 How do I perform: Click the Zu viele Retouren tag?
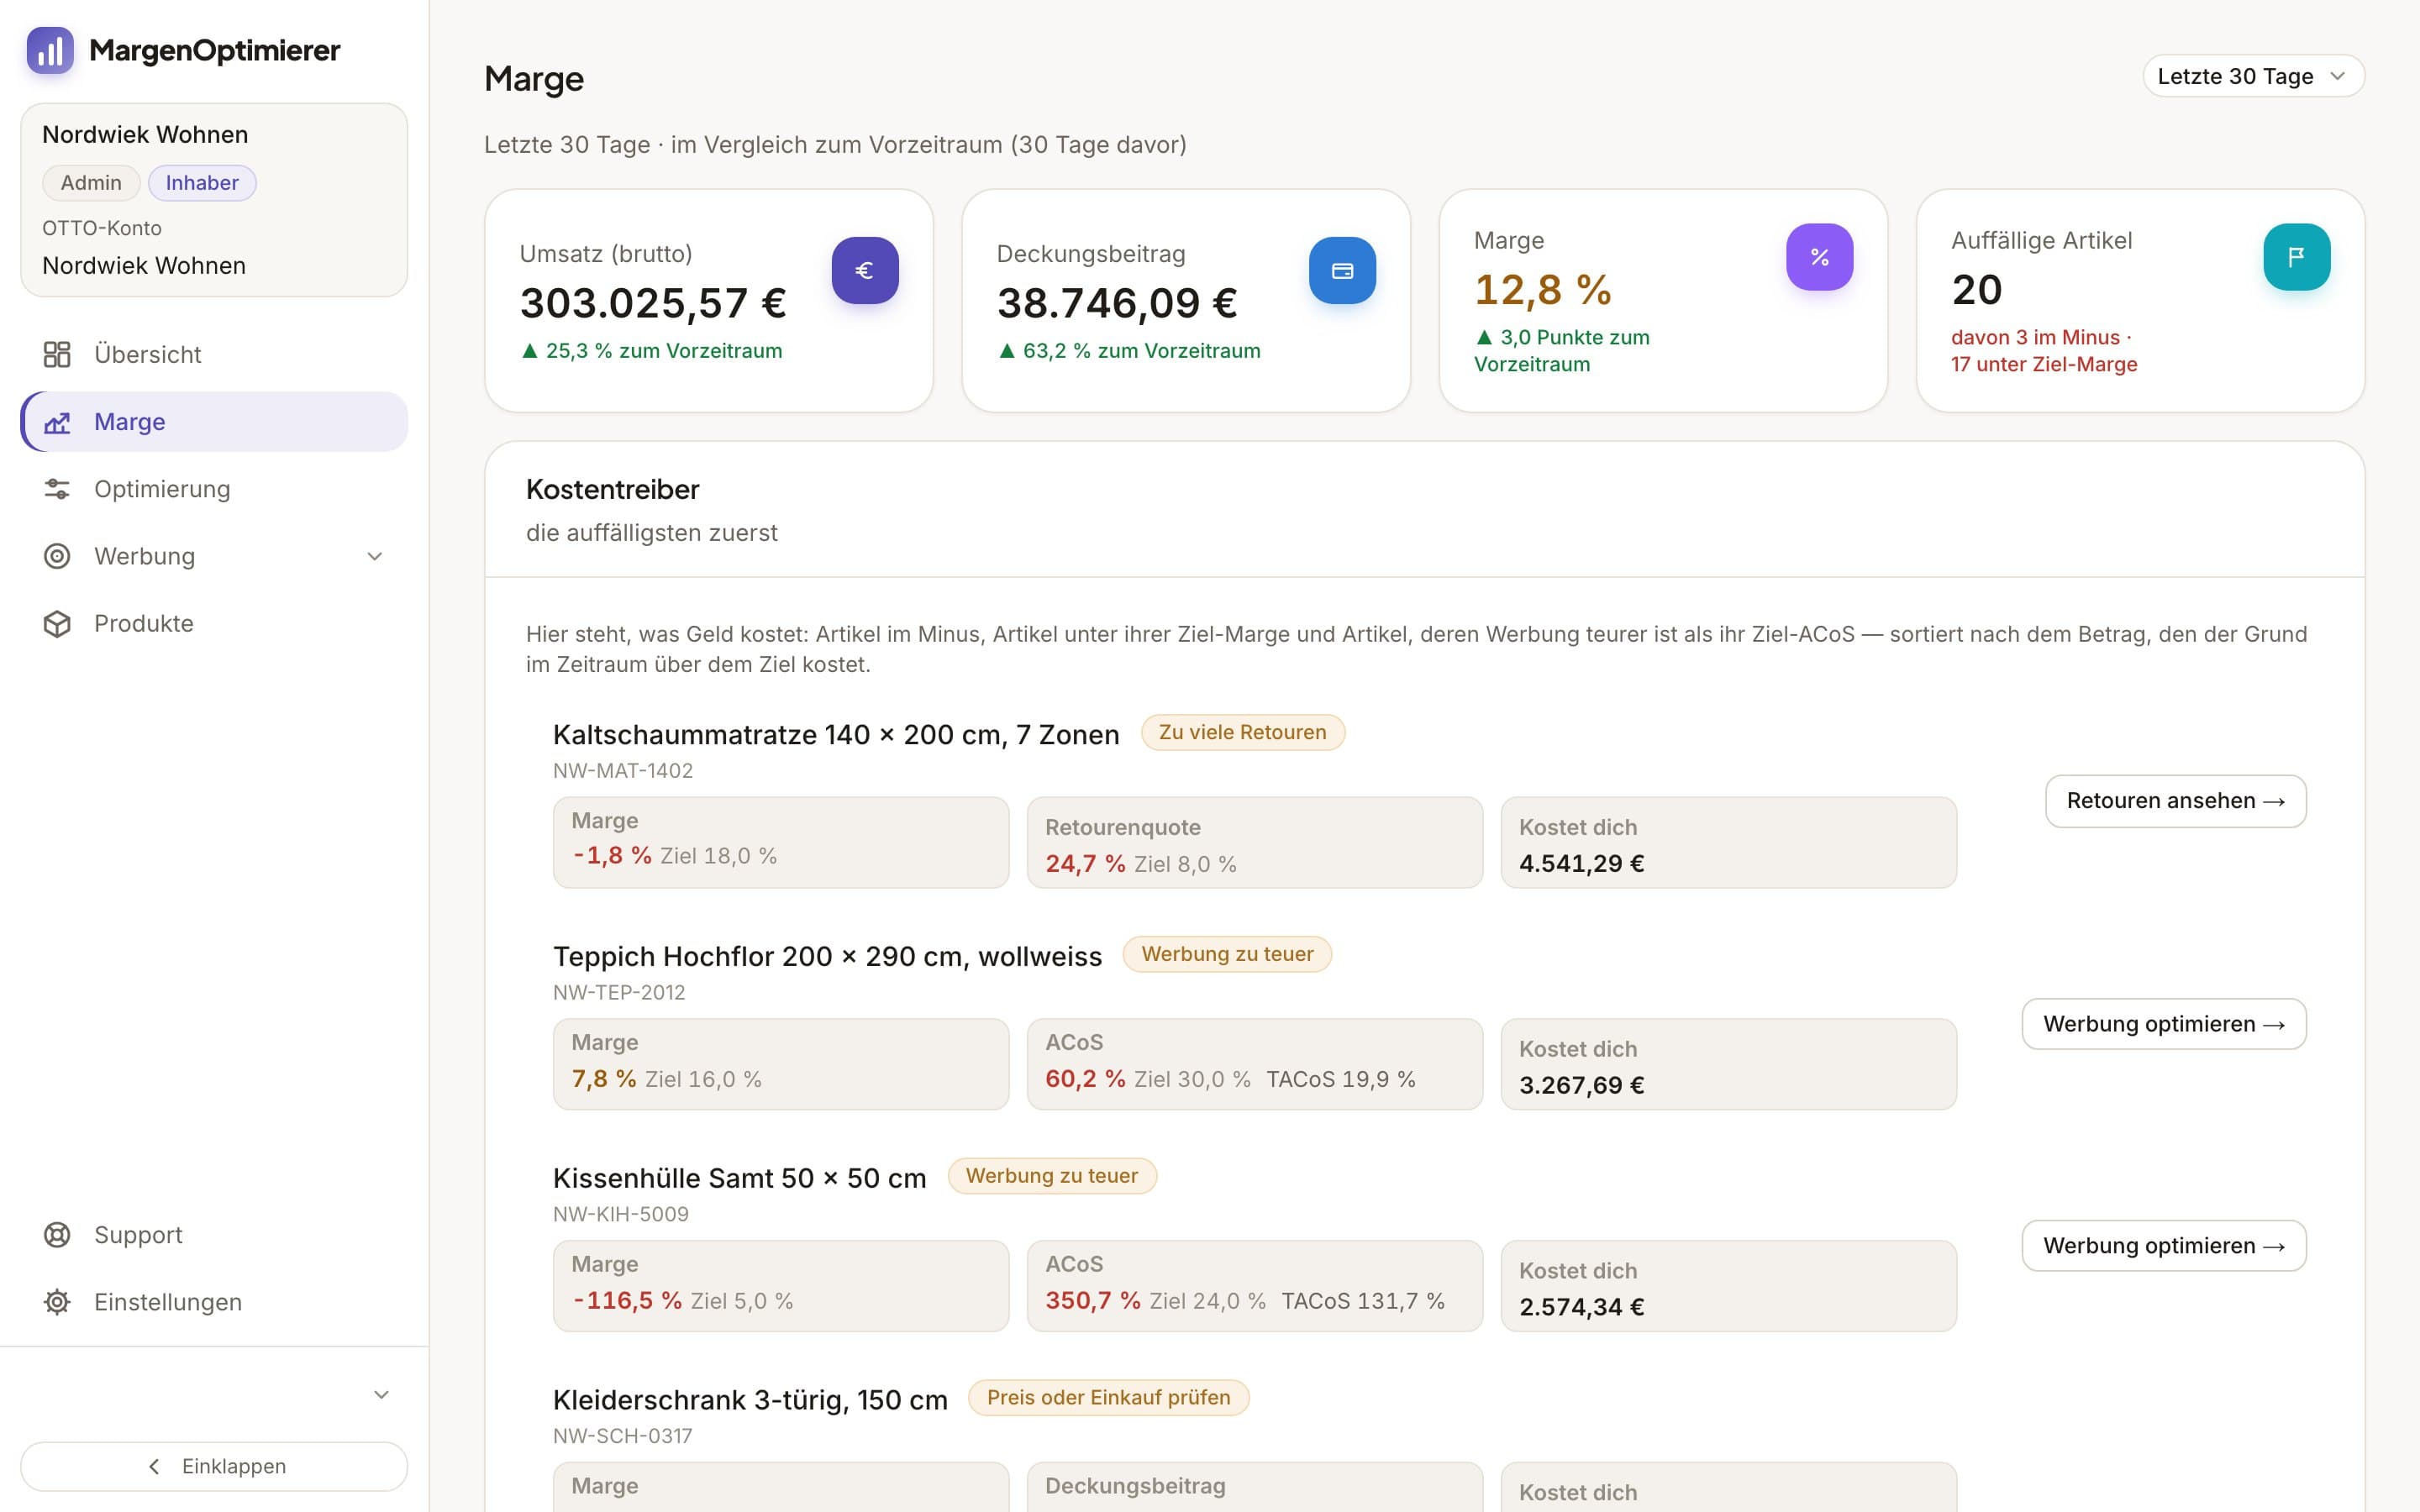tap(1242, 732)
